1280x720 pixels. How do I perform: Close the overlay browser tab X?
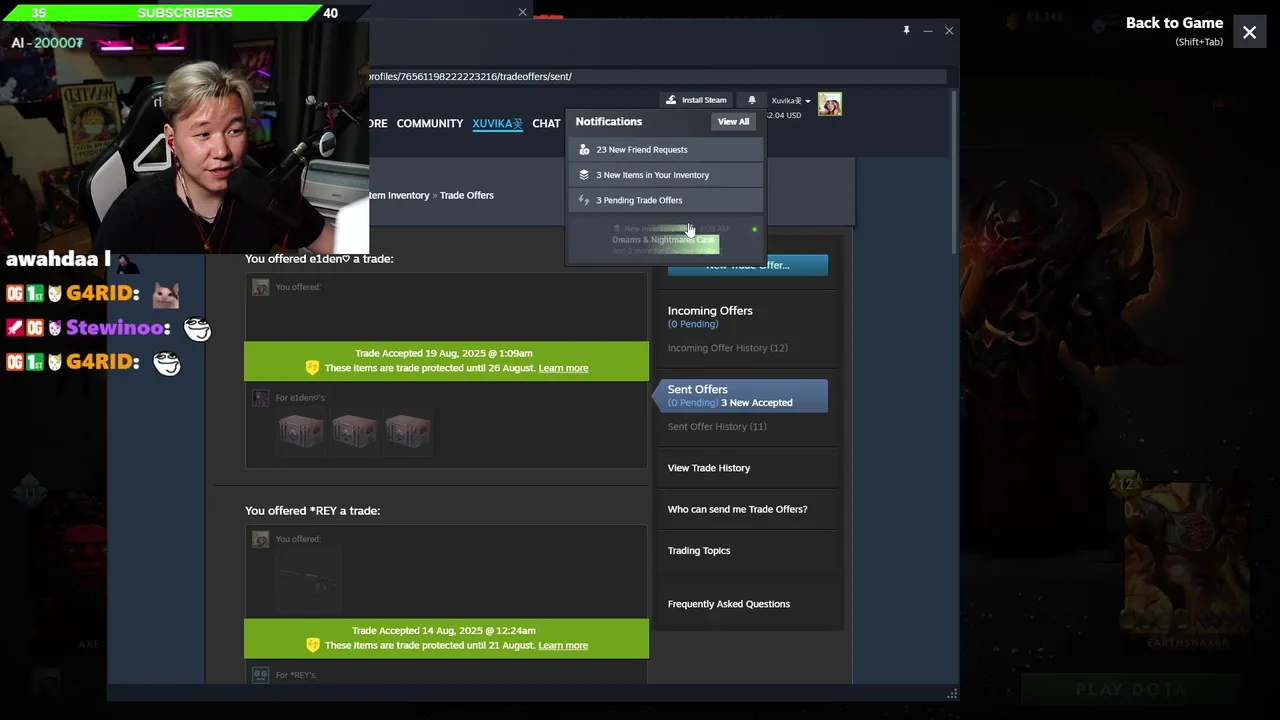click(x=522, y=12)
